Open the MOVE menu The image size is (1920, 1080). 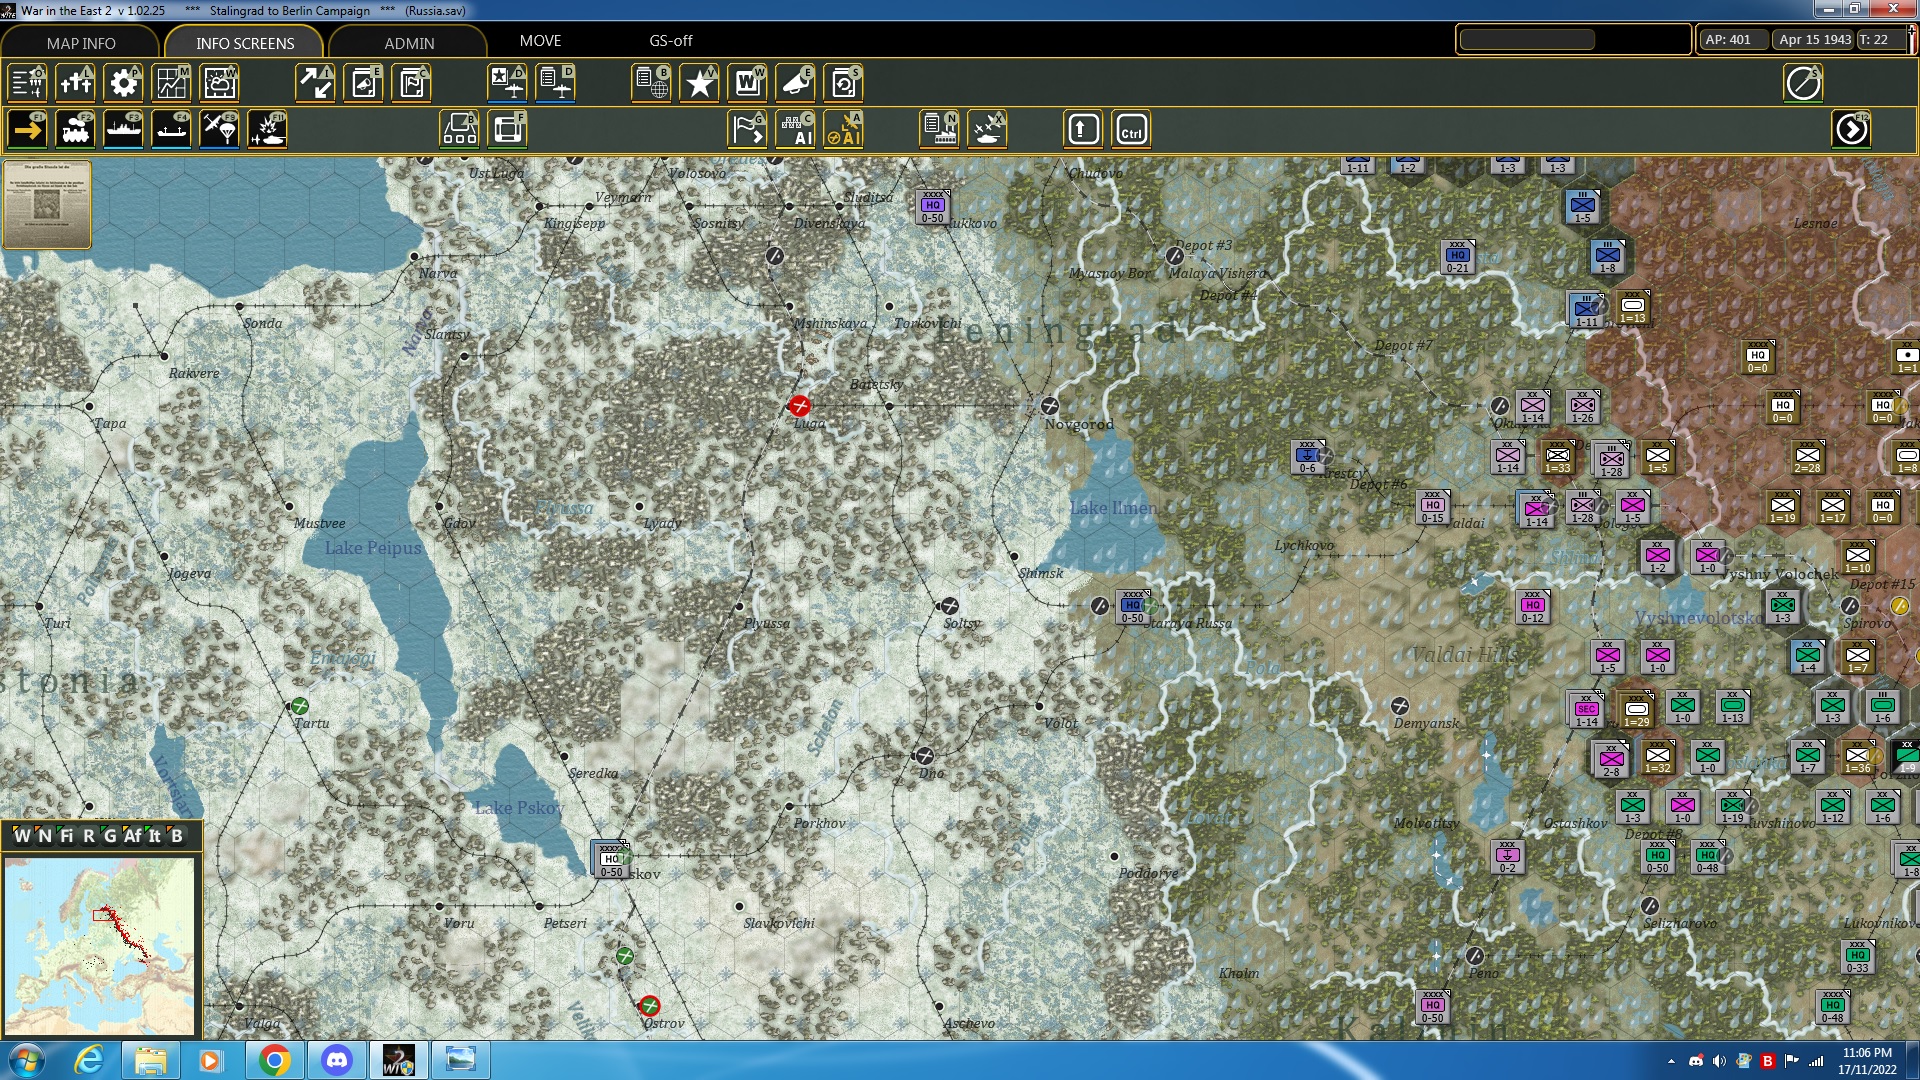[540, 41]
